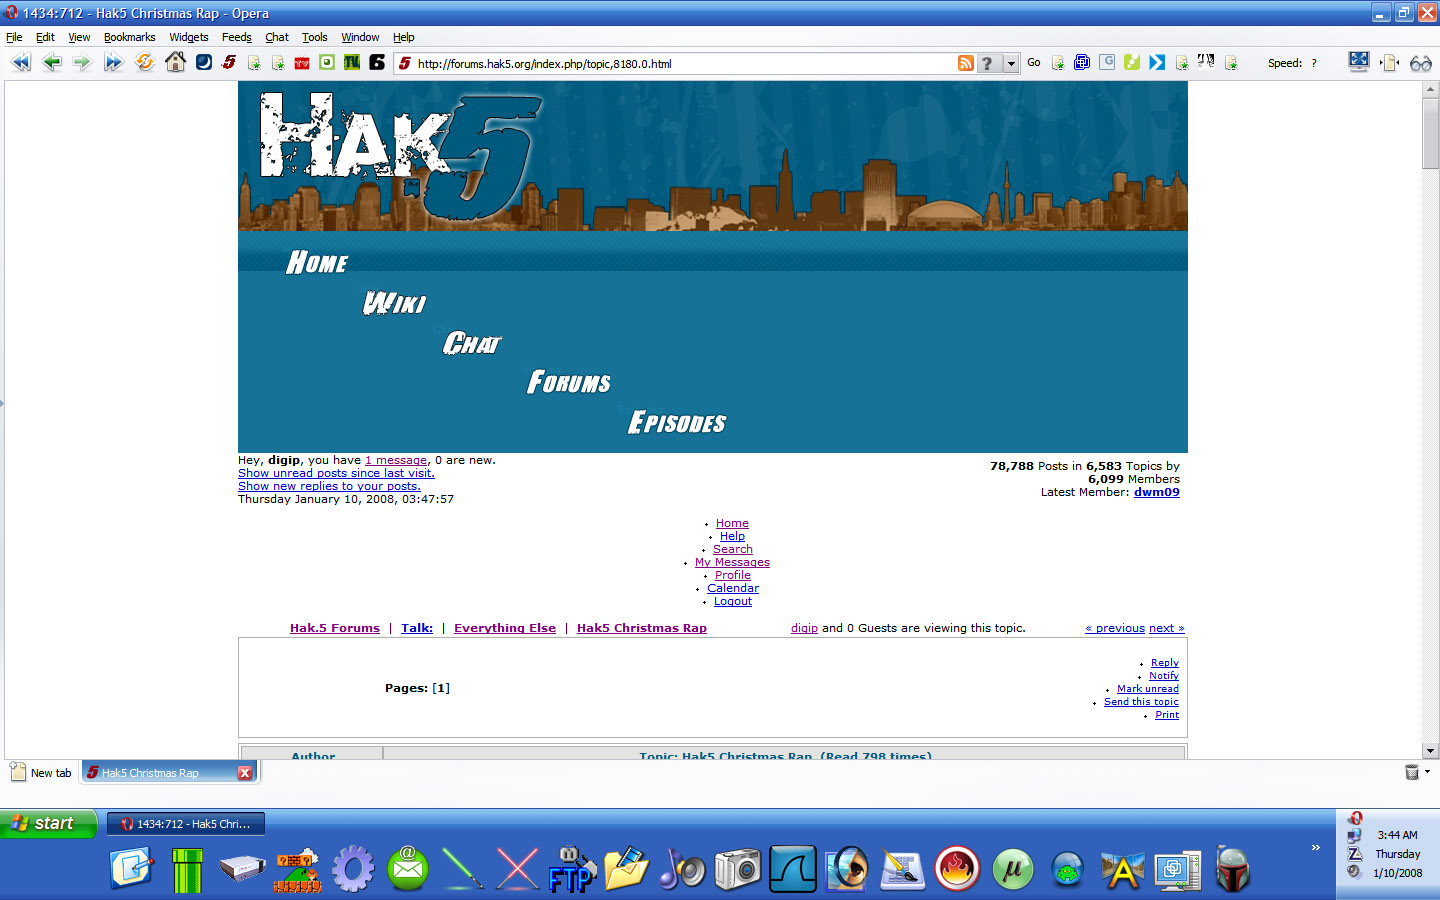Click the My Messages link

732,562
